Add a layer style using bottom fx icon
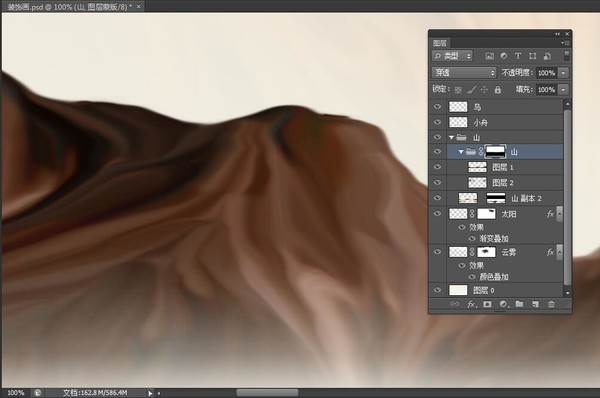Image resolution: width=600 pixels, height=398 pixels. tap(471, 304)
